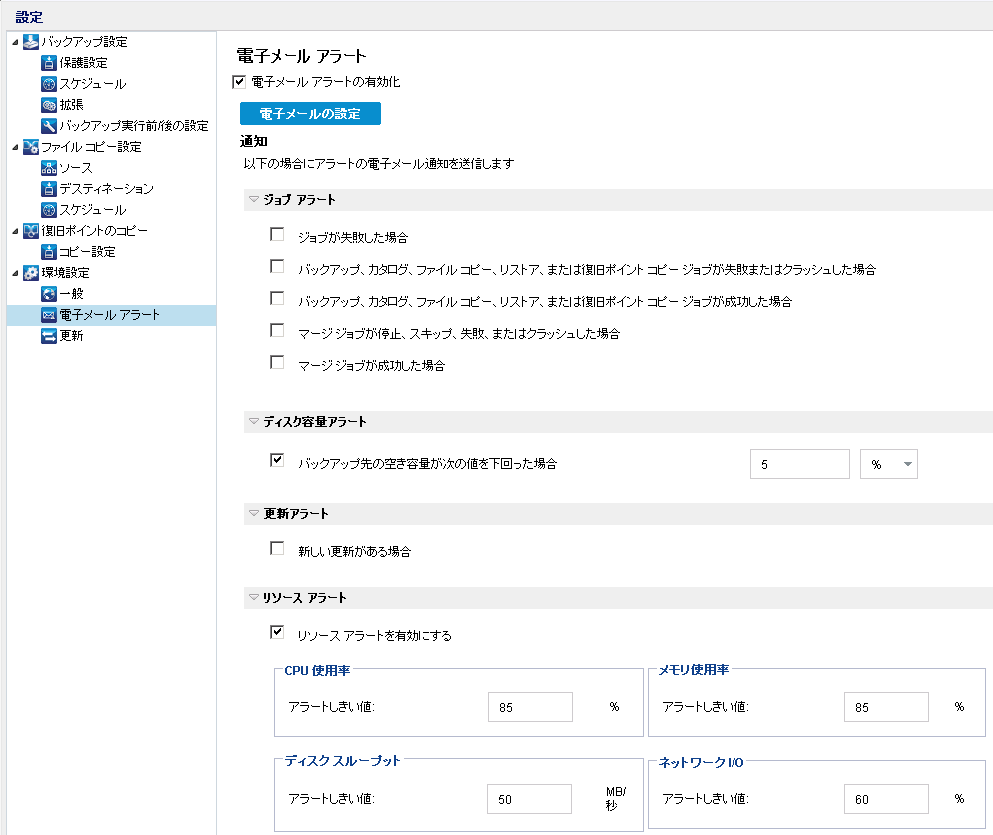Click the コピー設定 icon
The image size is (993, 835).
point(49,252)
